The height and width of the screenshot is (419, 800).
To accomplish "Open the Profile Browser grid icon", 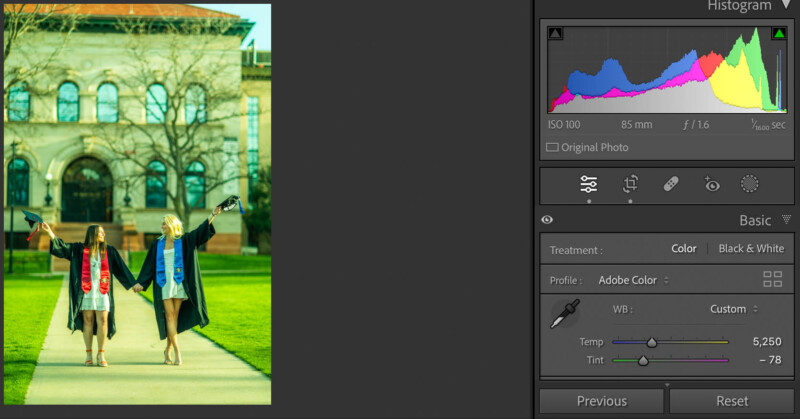I will [x=772, y=280].
